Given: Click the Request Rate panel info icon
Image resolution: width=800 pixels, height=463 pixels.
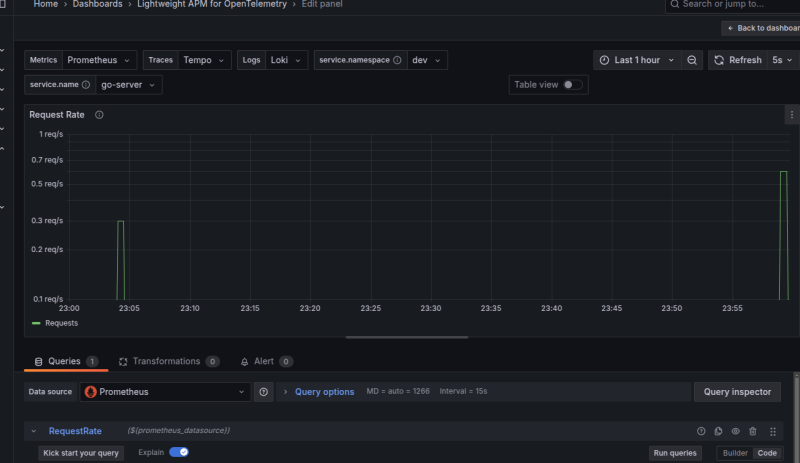Looking at the screenshot, I should click(99, 115).
